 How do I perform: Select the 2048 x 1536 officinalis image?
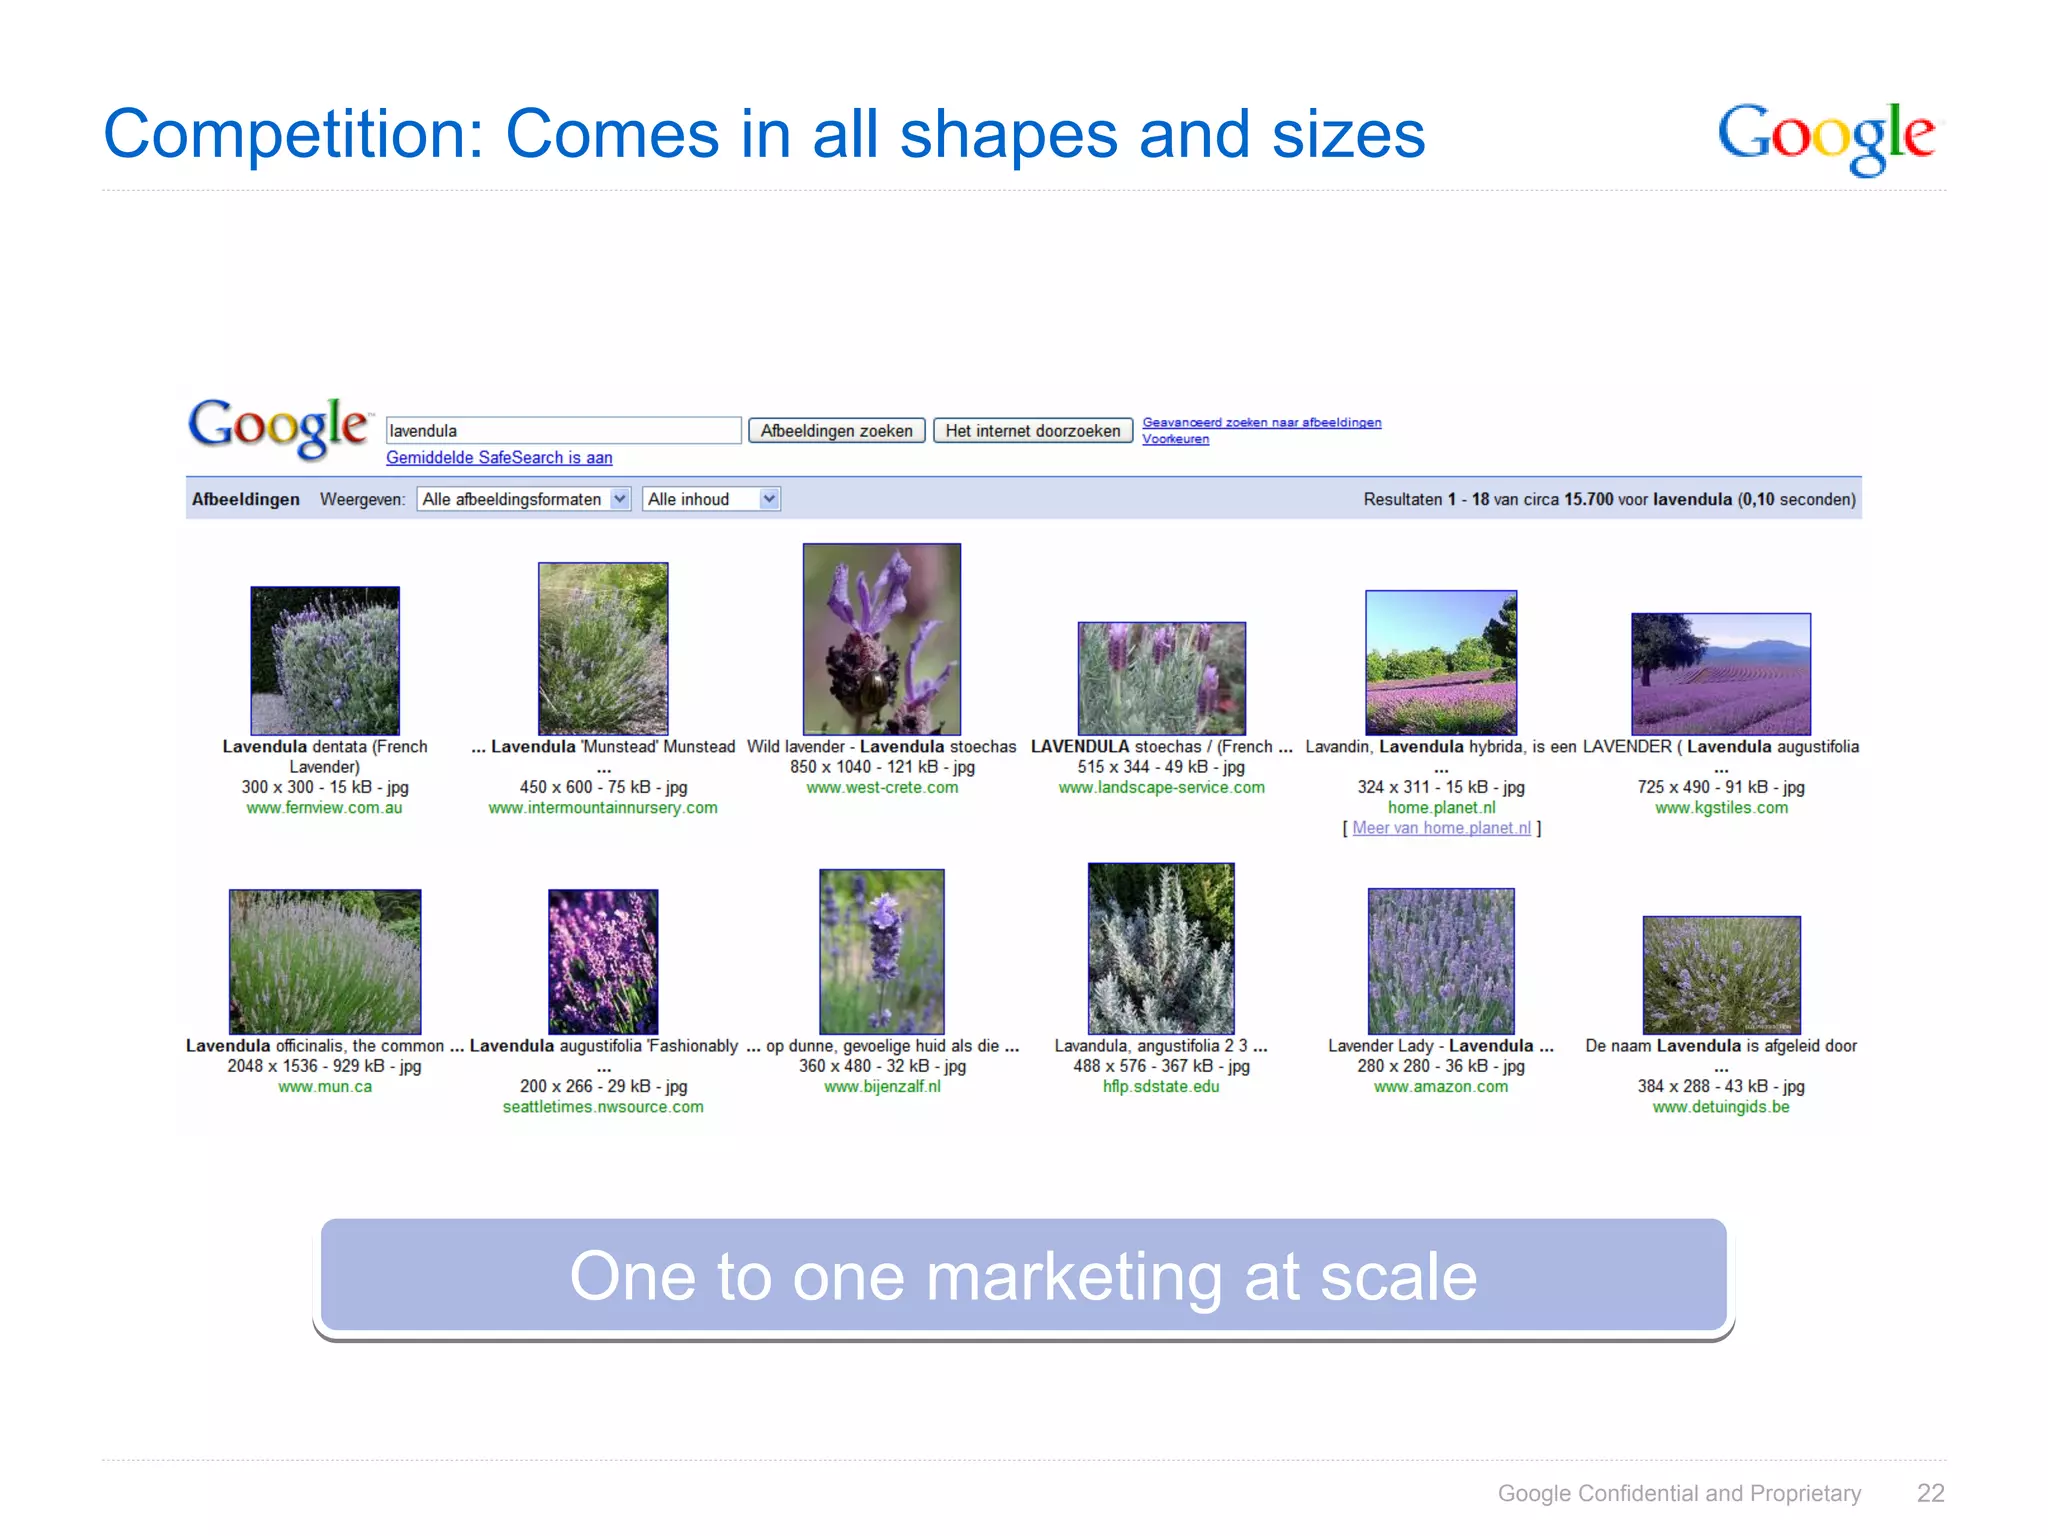(x=324, y=961)
